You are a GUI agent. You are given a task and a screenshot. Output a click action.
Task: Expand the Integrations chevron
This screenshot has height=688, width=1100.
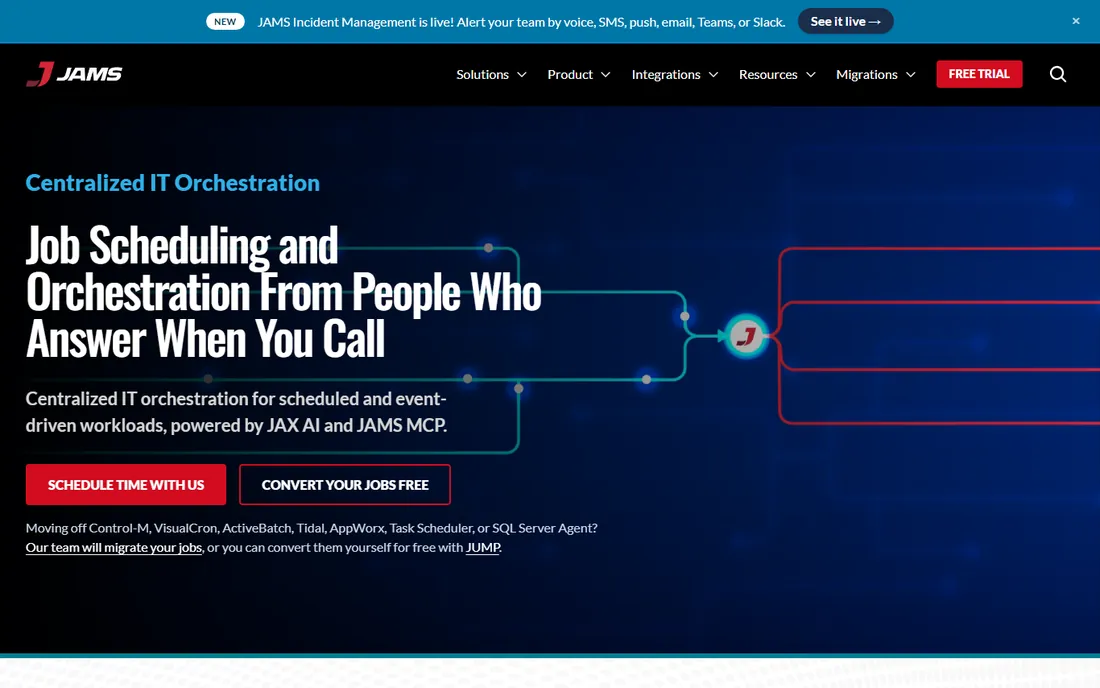713,74
